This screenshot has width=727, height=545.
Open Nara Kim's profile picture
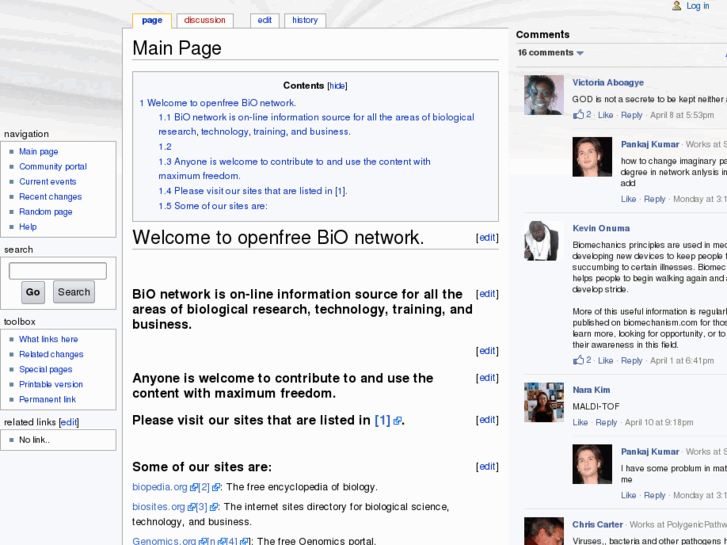point(543,402)
